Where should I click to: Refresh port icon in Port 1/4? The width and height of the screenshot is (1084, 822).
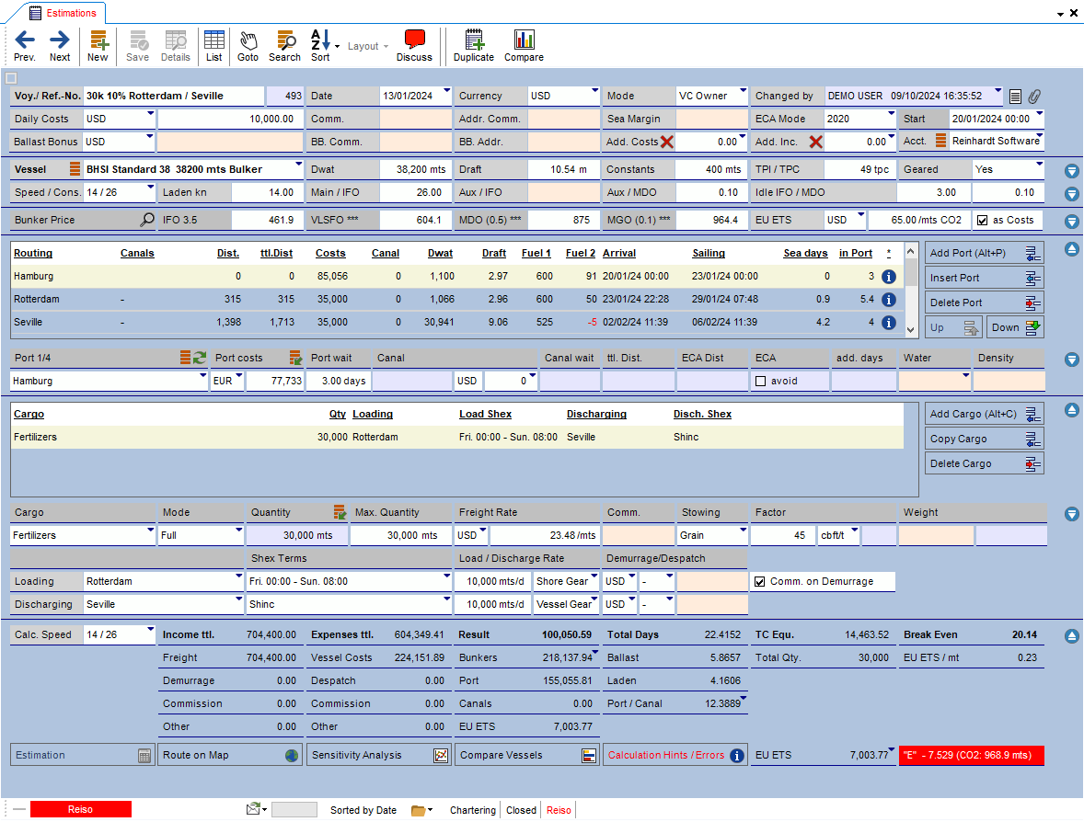(200, 357)
